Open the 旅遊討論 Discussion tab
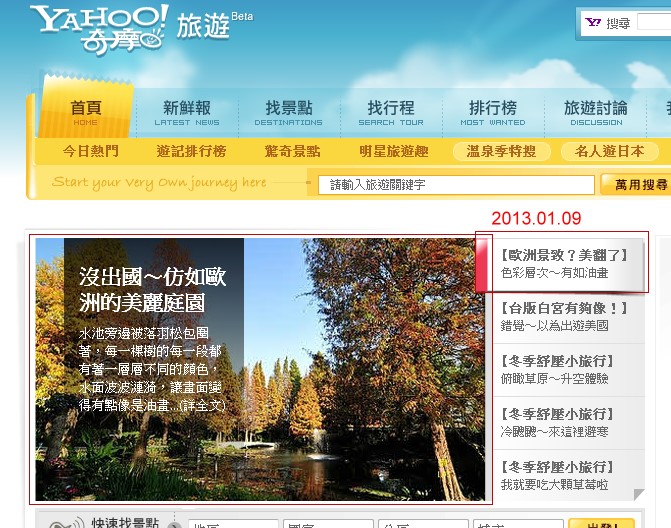This screenshot has width=671, height=528. [596, 113]
